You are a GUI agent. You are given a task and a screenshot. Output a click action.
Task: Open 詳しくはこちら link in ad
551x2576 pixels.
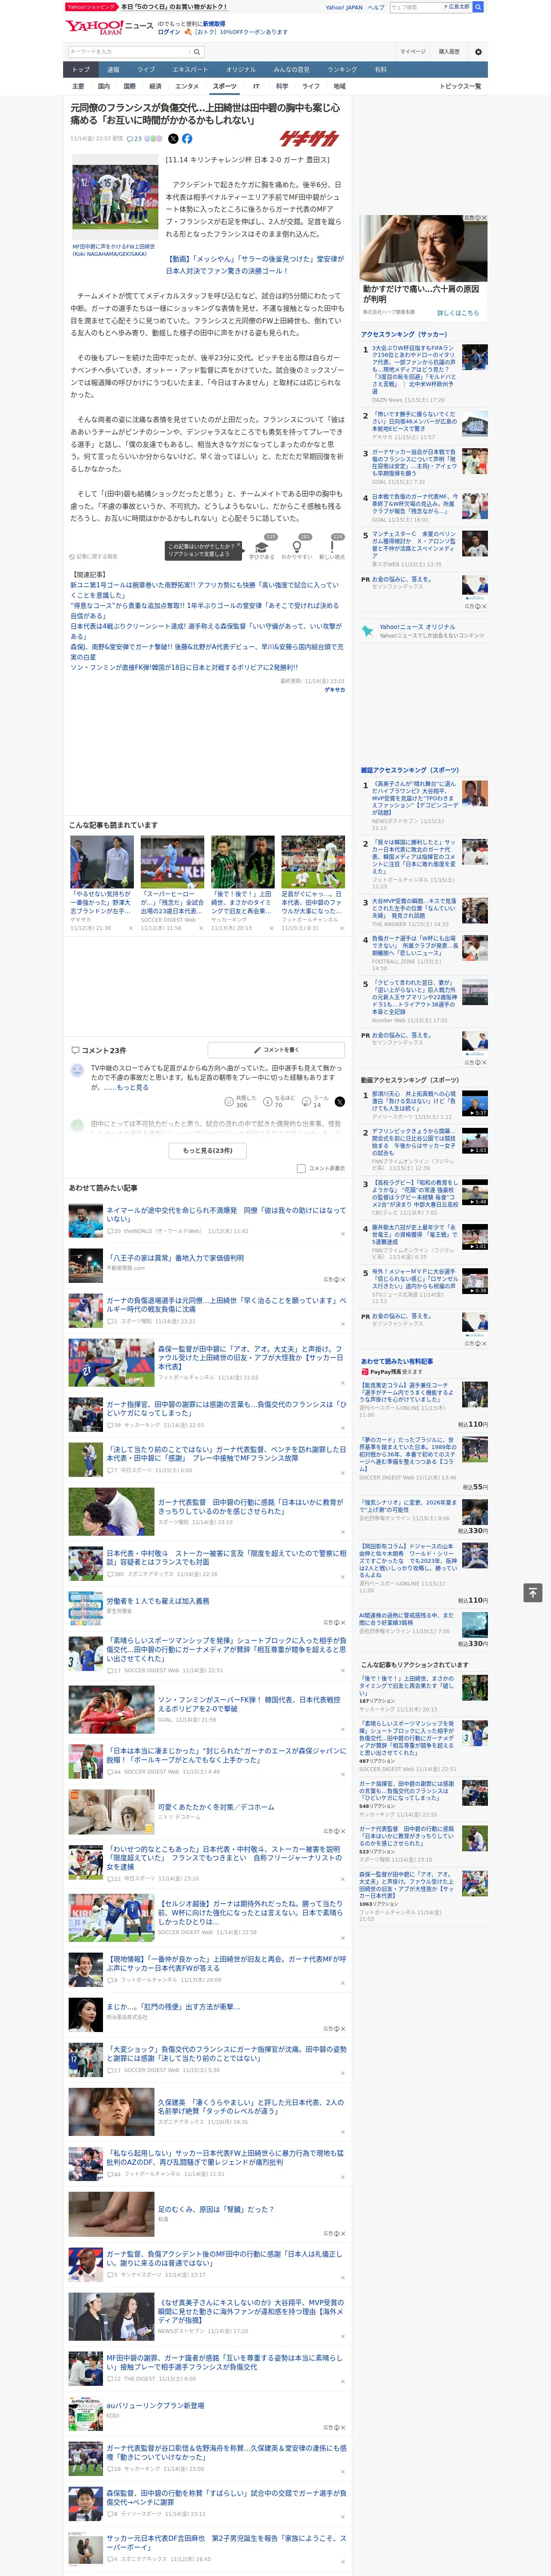tap(458, 313)
